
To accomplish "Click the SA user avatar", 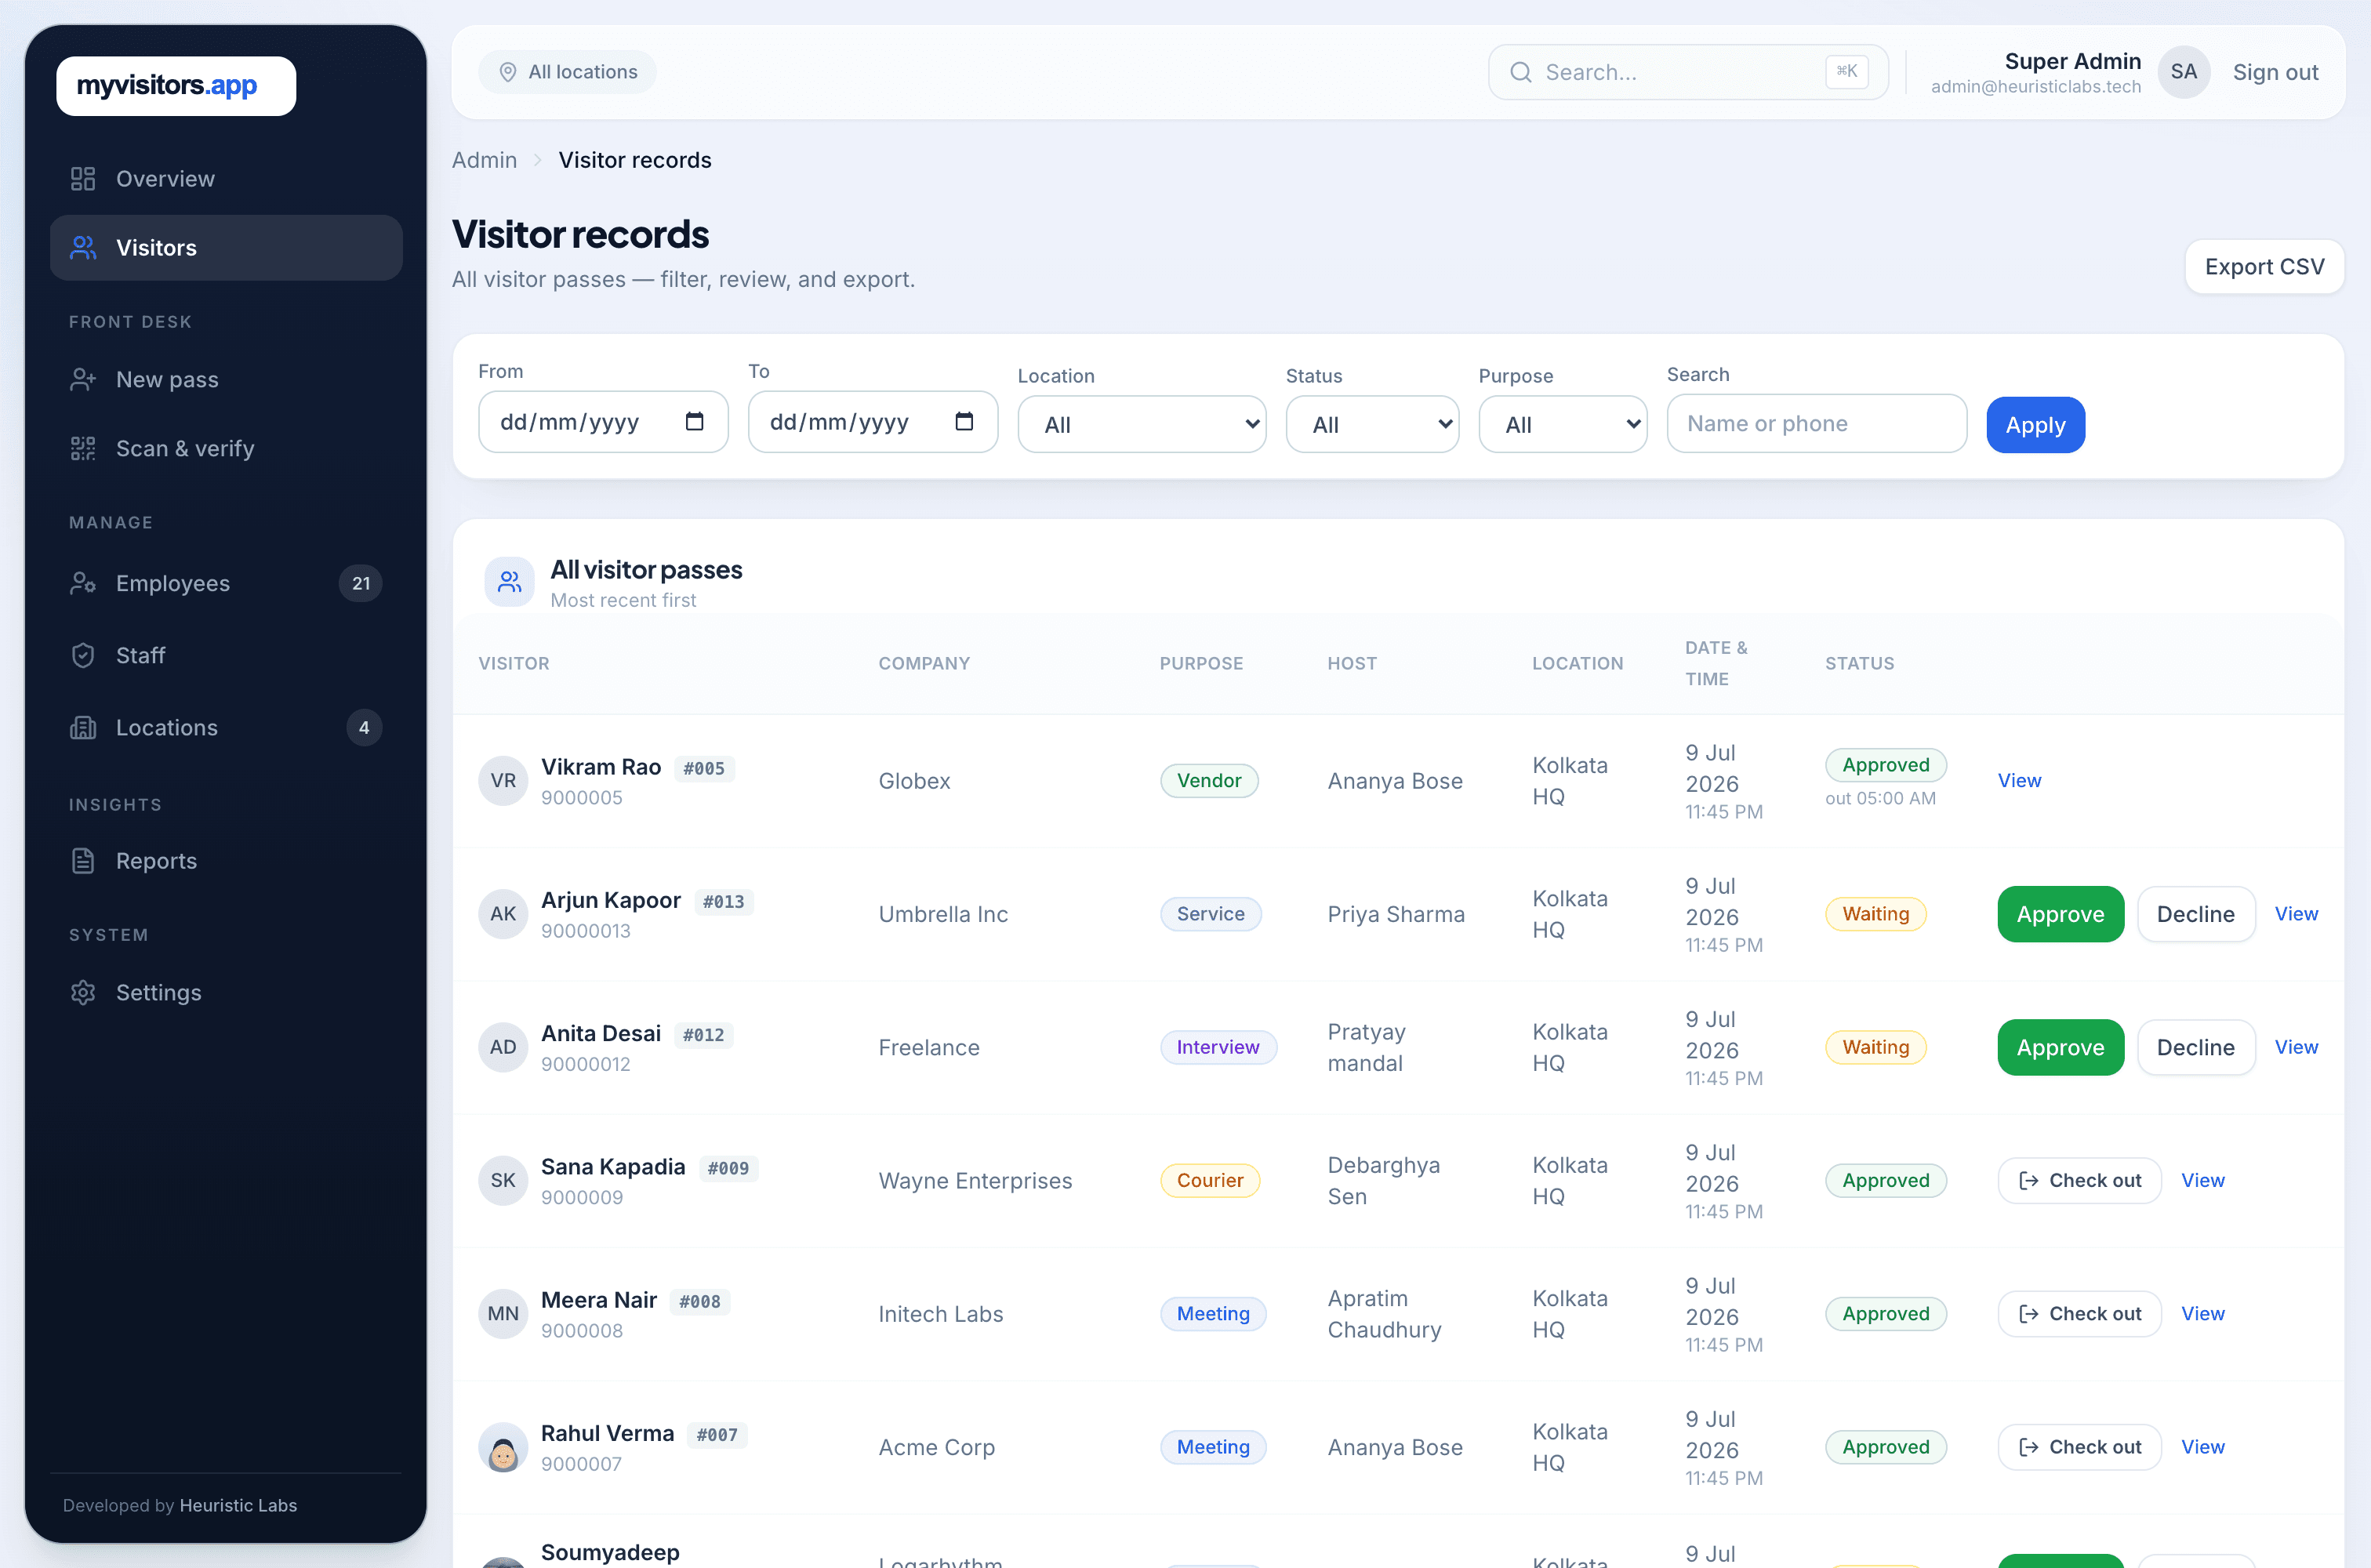I will pos(2184,72).
